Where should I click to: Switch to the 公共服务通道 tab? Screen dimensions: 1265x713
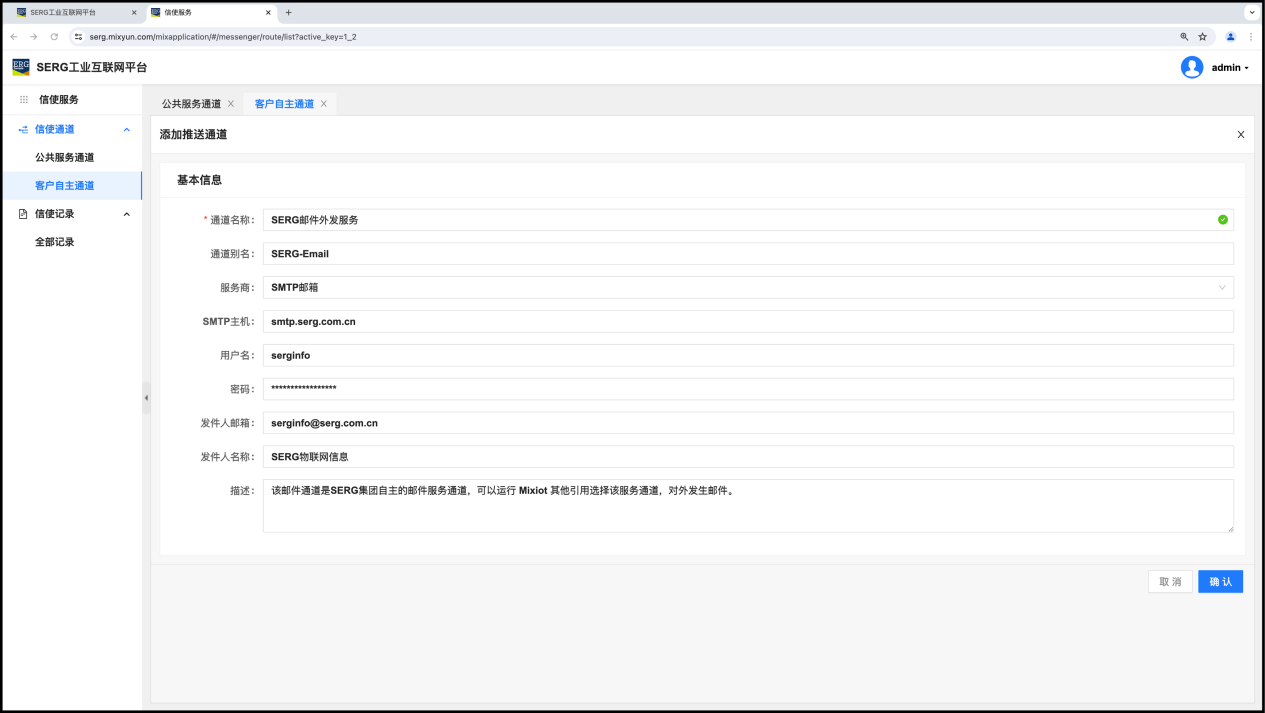tap(191, 104)
